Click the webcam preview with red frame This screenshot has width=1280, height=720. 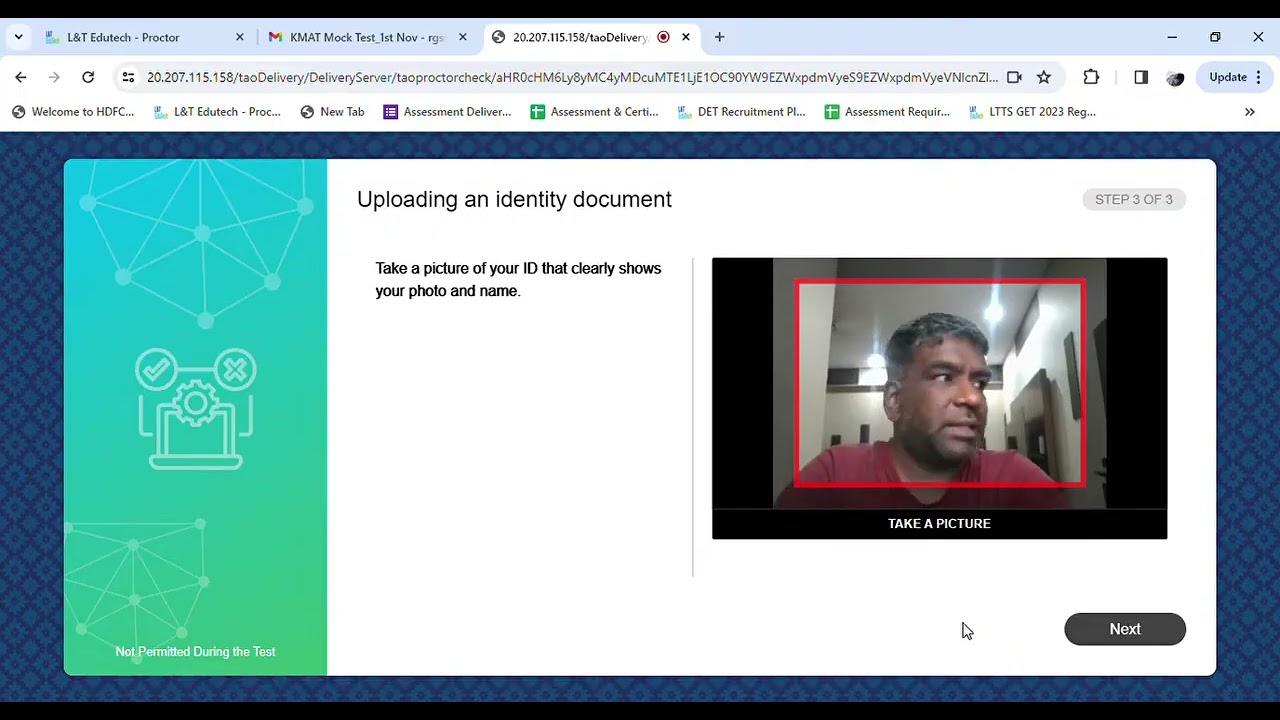[939, 384]
